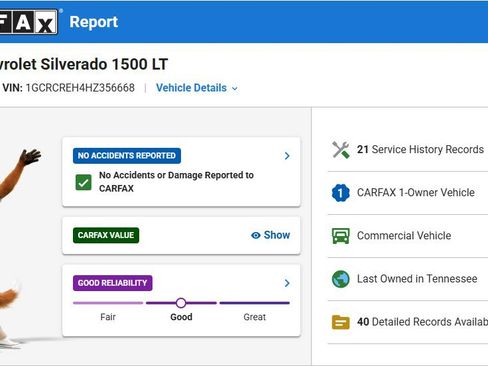Click the green checkmark for No Accidents
The height and width of the screenshot is (366, 488).
click(x=83, y=182)
